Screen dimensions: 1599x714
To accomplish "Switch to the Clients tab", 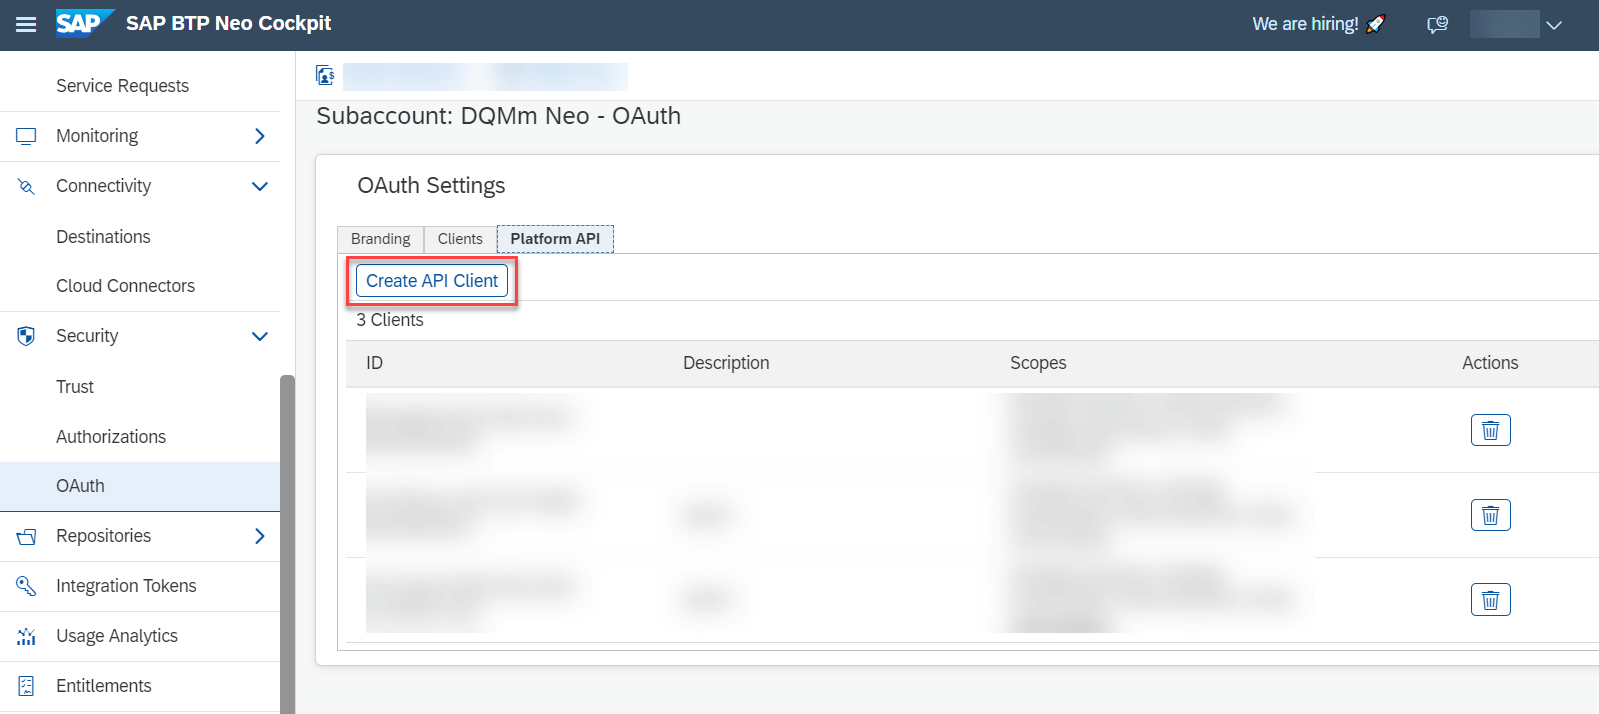I will click(460, 239).
